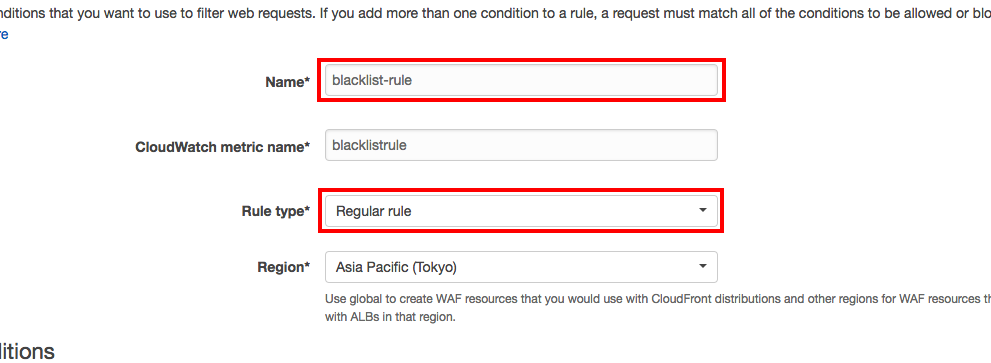This screenshot has width=991, height=363.
Task: Choose the 'Asia Pacific (Tokyo)' value text
Action: (x=396, y=267)
